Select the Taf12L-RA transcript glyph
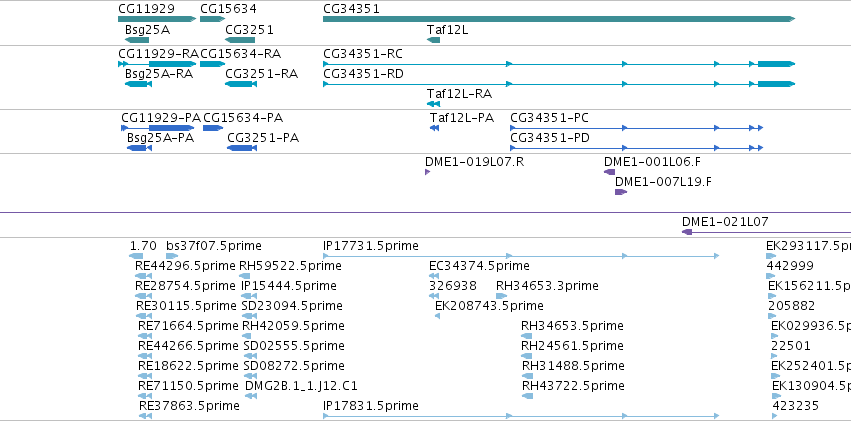 point(434,104)
